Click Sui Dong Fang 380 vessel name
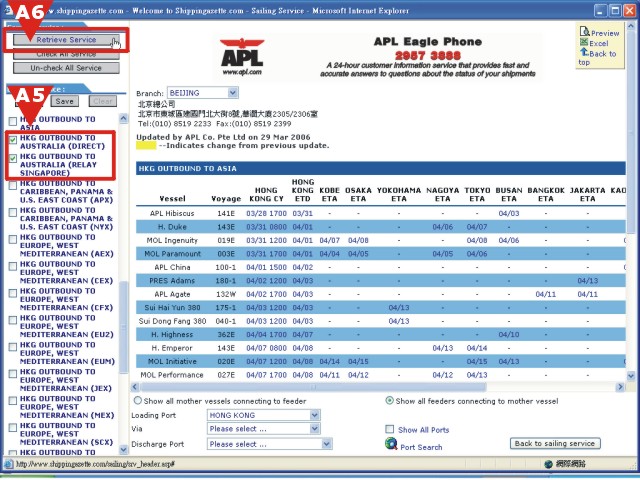 pyautogui.click(x=172, y=321)
